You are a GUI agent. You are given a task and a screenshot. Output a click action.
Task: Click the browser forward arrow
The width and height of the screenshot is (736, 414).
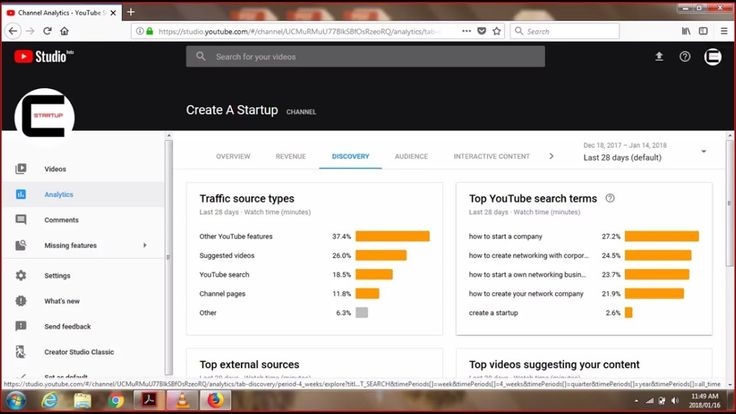30,31
